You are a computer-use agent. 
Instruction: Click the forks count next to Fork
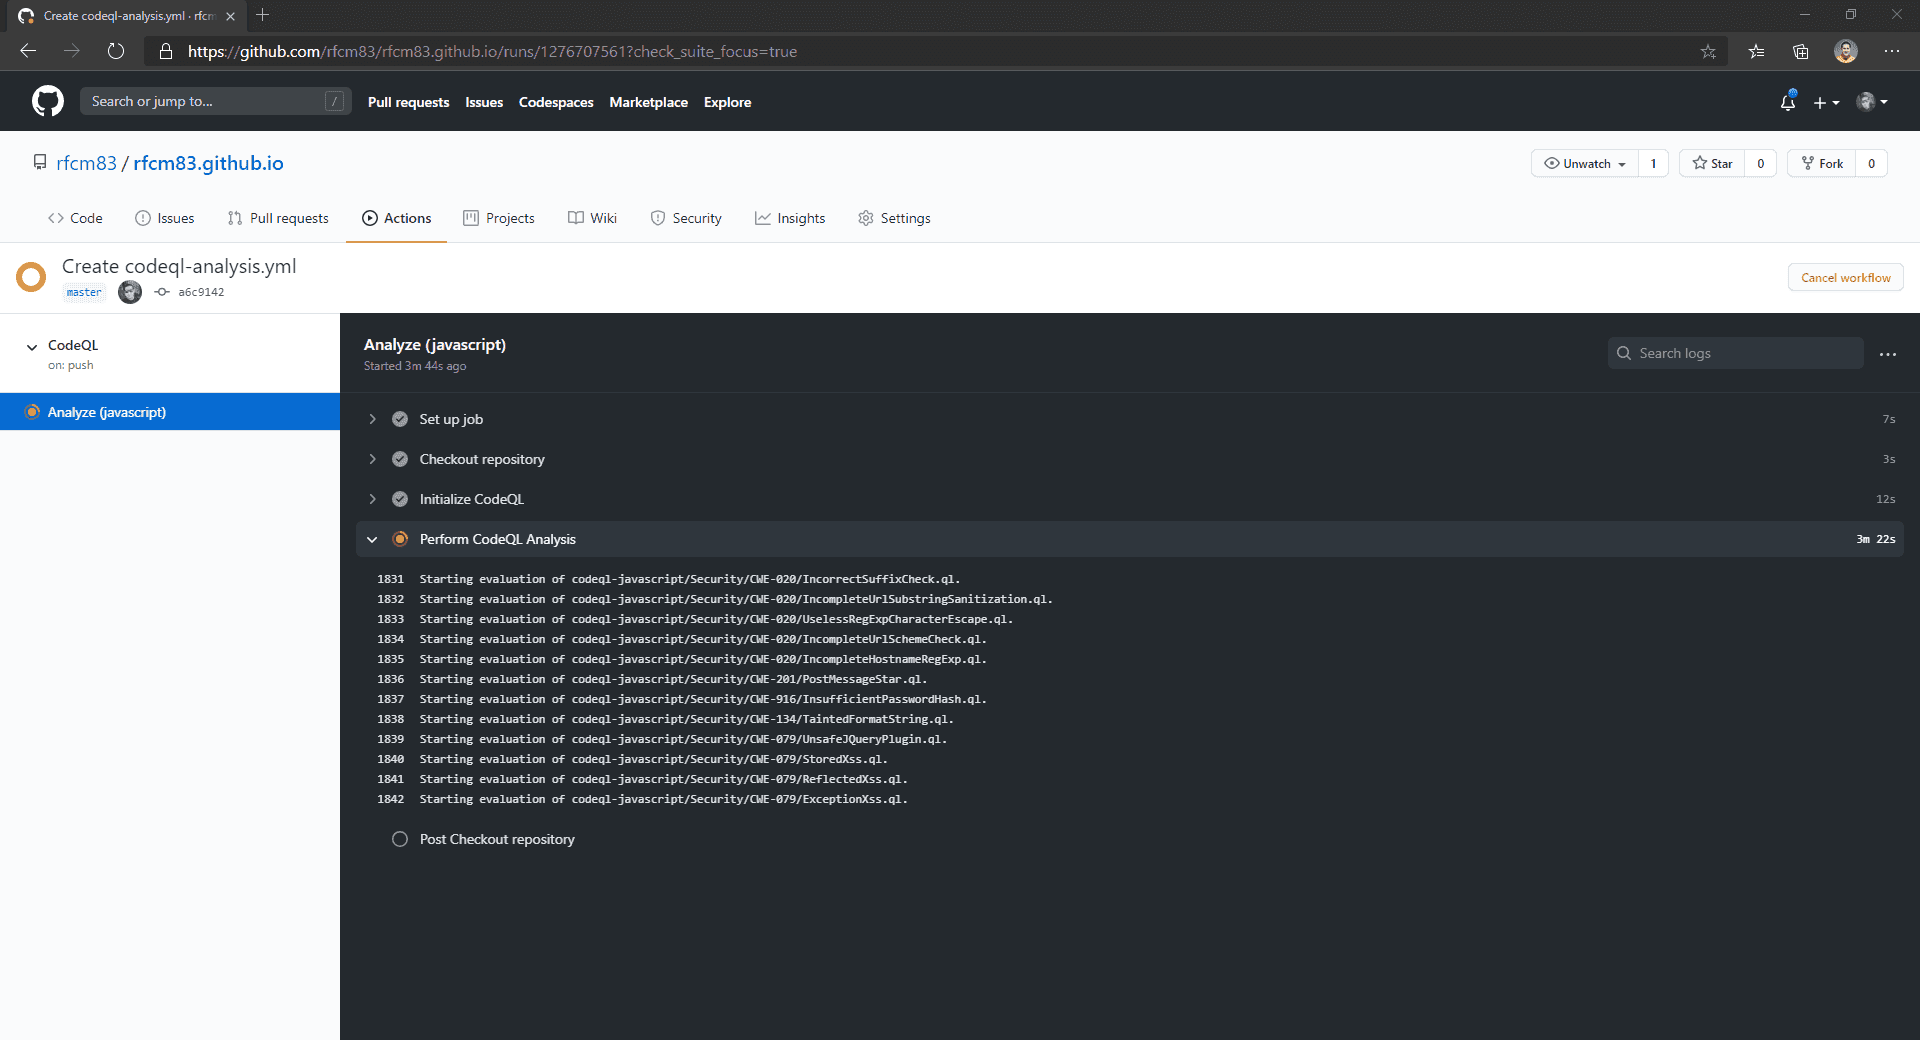tap(1871, 163)
